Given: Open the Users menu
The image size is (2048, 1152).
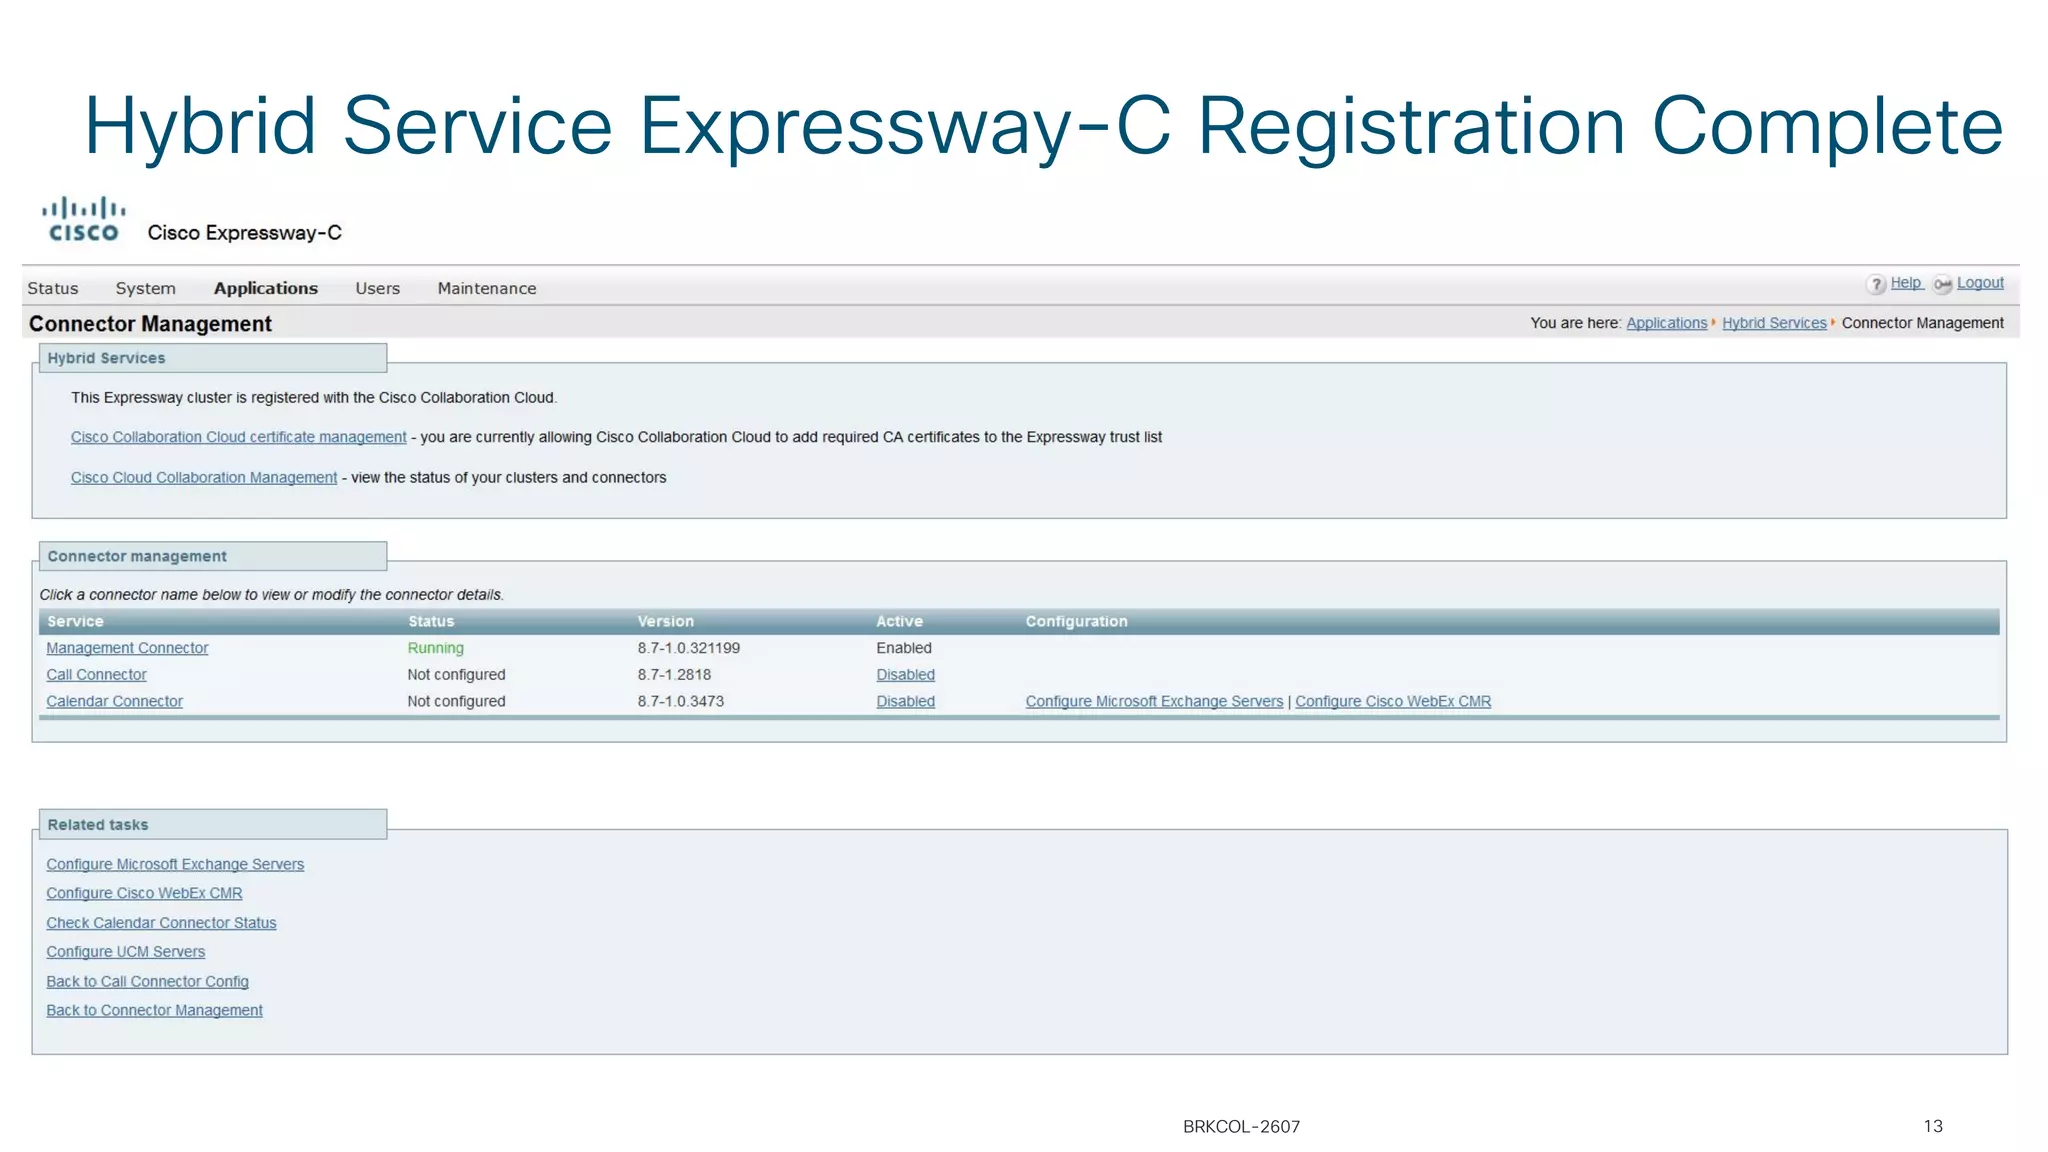Looking at the screenshot, I should click(x=377, y=288).
